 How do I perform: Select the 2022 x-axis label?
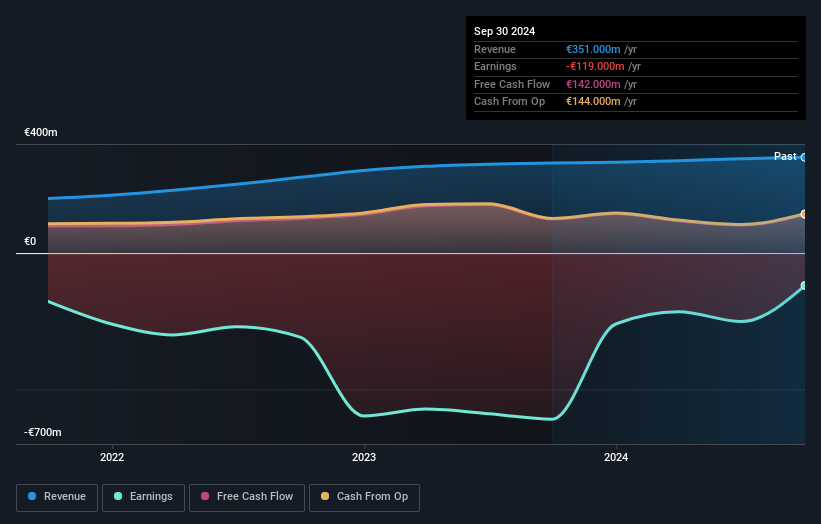click(112, 457)
